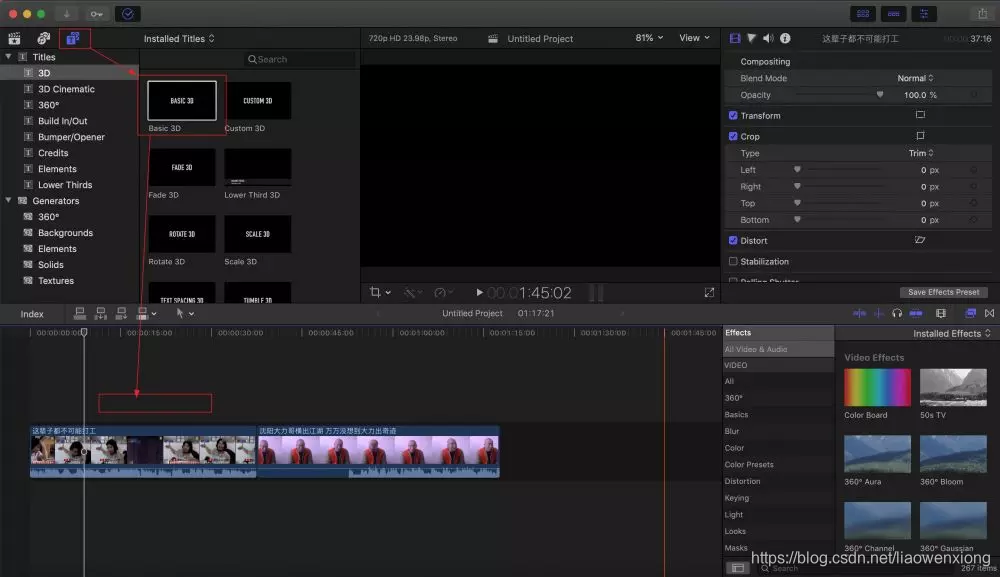This screenshot has width=1000, height=577.
Task: Open the Select tool arrow dropdown
Action: (184, 313)
